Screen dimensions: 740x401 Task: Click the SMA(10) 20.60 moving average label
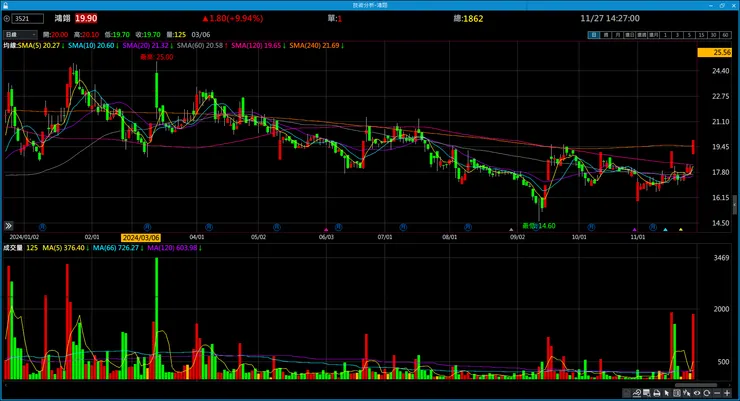click(x=93, y=46)
